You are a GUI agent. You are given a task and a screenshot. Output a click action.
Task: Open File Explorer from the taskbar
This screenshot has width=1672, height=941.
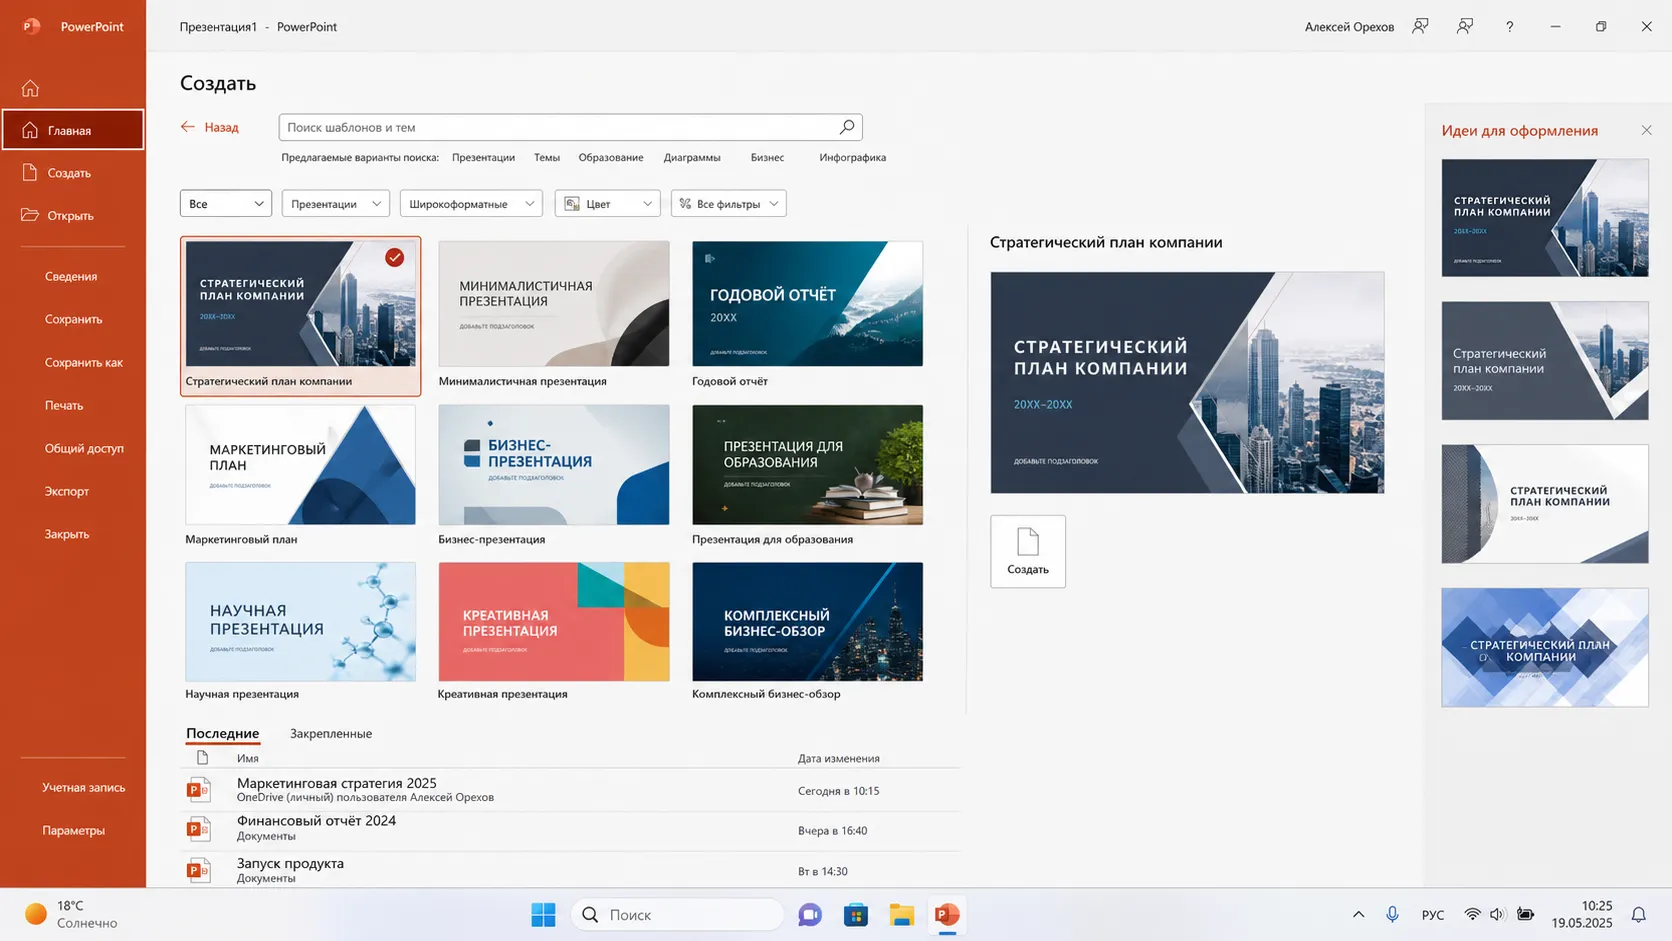tap(902, 915)
